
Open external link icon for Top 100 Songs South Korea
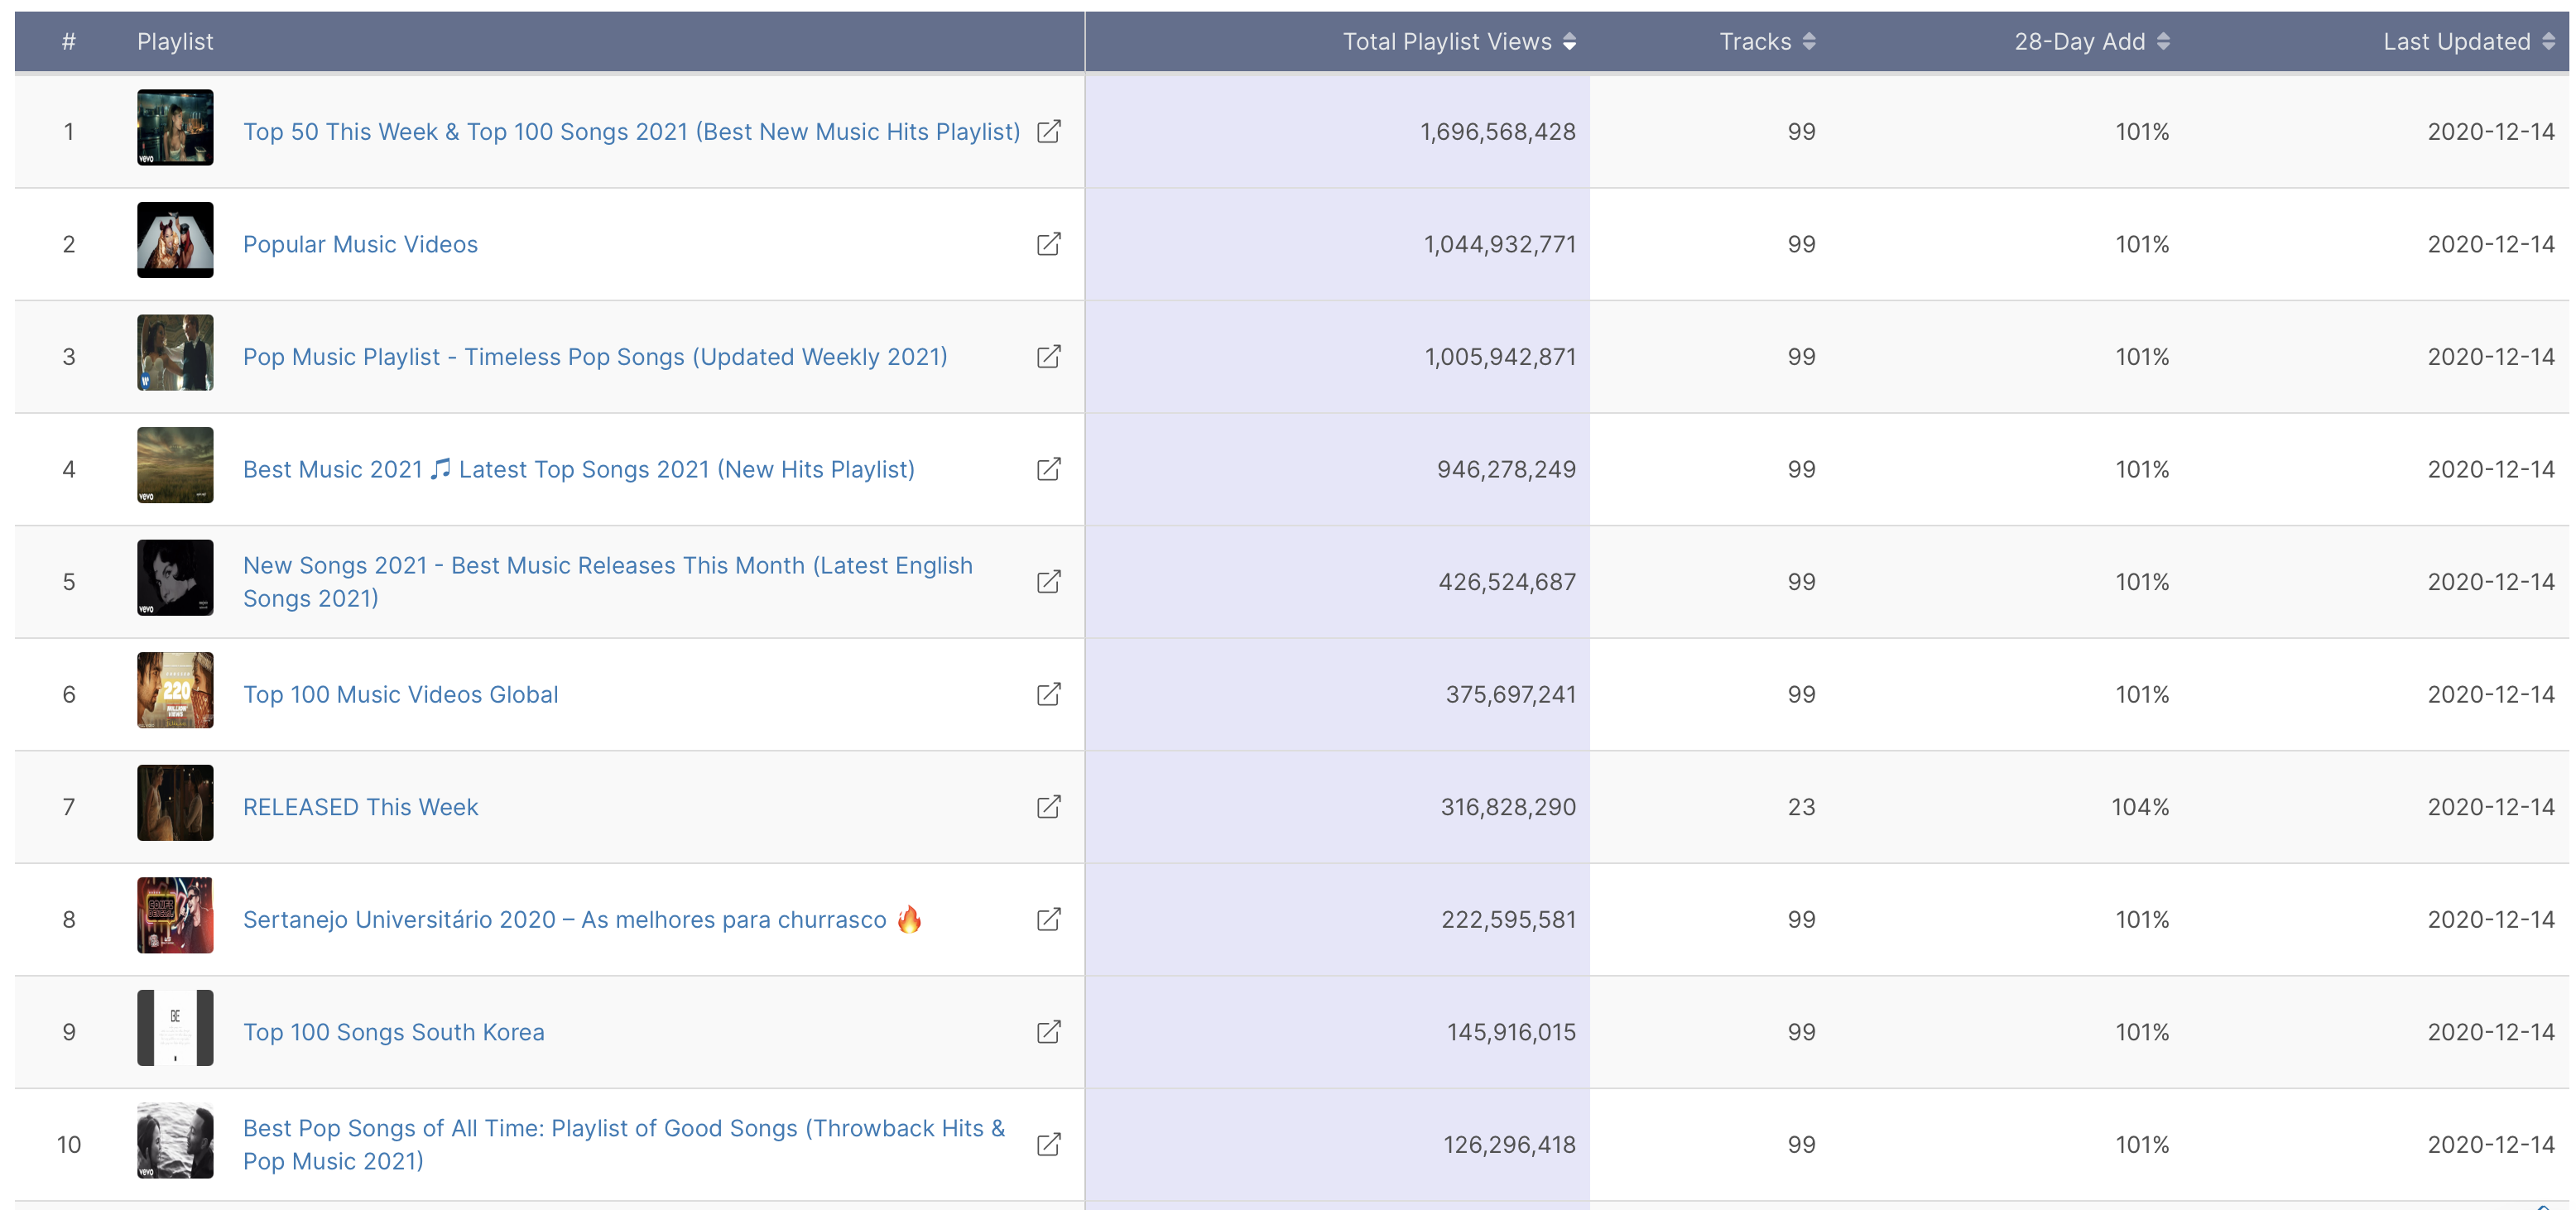pos(1048,1032)
